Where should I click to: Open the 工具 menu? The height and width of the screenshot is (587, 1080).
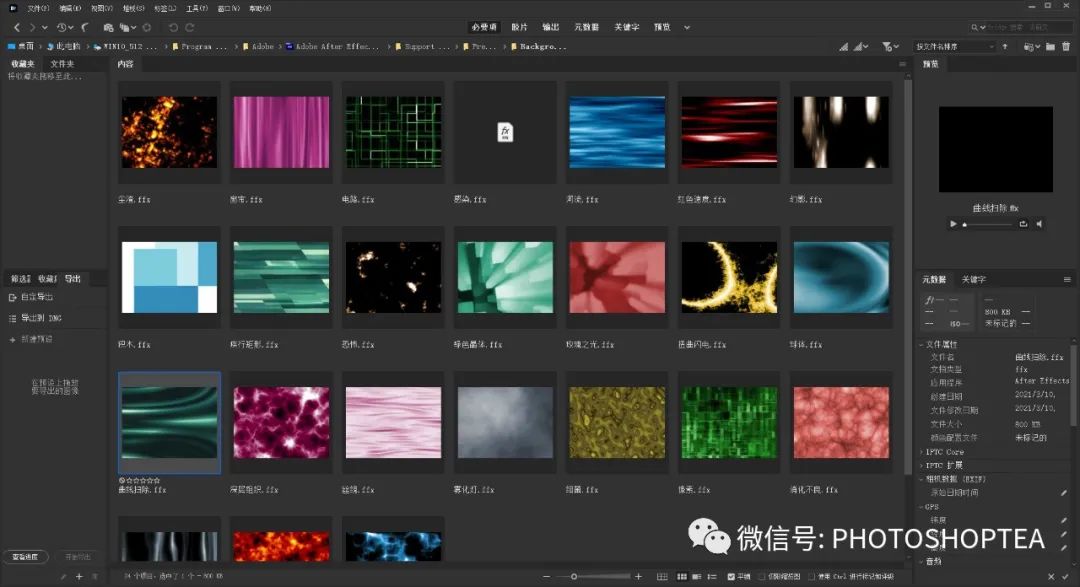pos(196,8)
